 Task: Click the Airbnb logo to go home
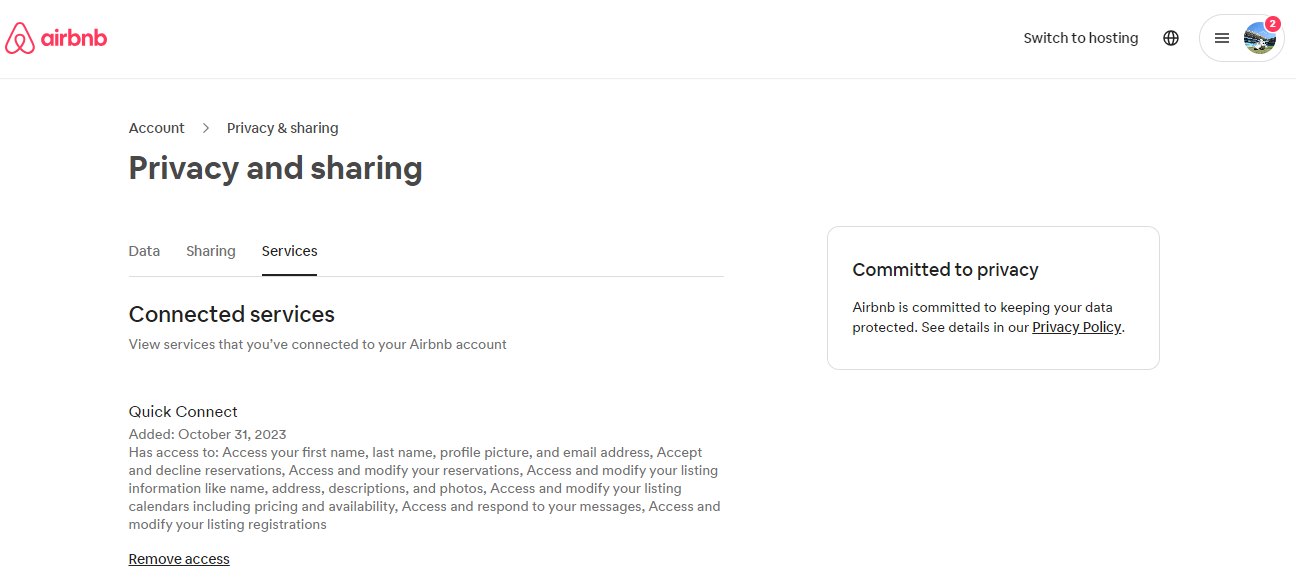point(56,39)
